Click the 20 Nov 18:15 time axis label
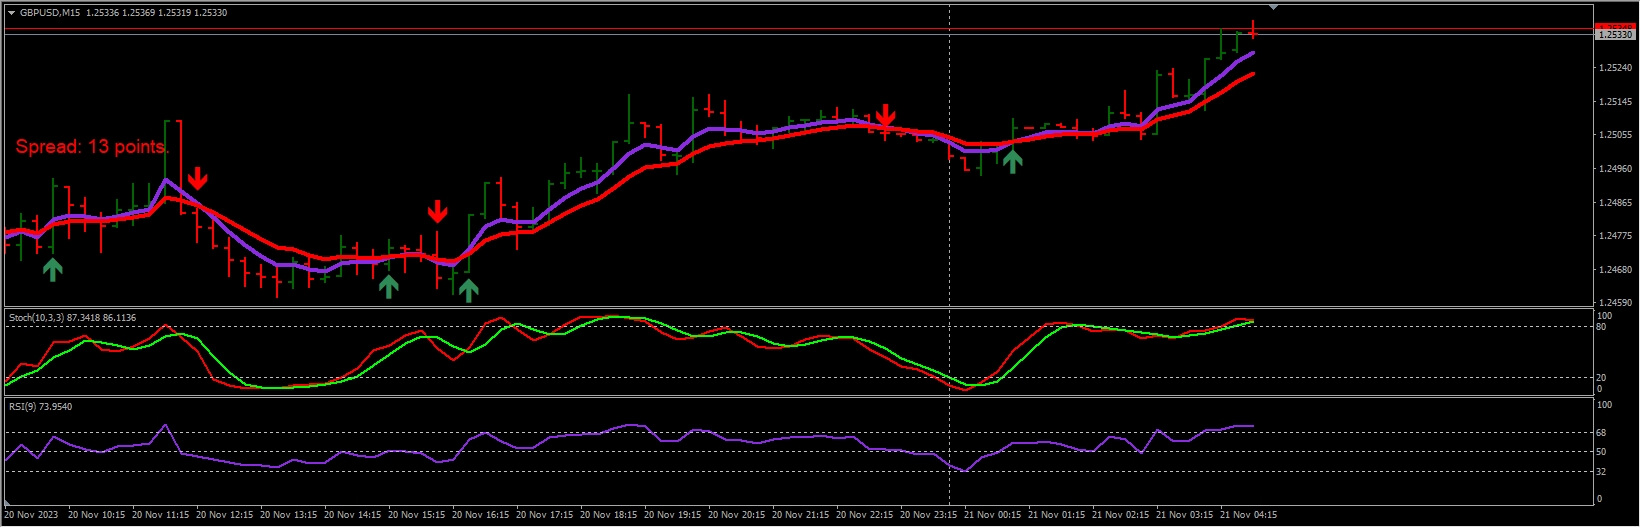The height and width of the screenshot is (528, 1641). [x=608, y=515]
